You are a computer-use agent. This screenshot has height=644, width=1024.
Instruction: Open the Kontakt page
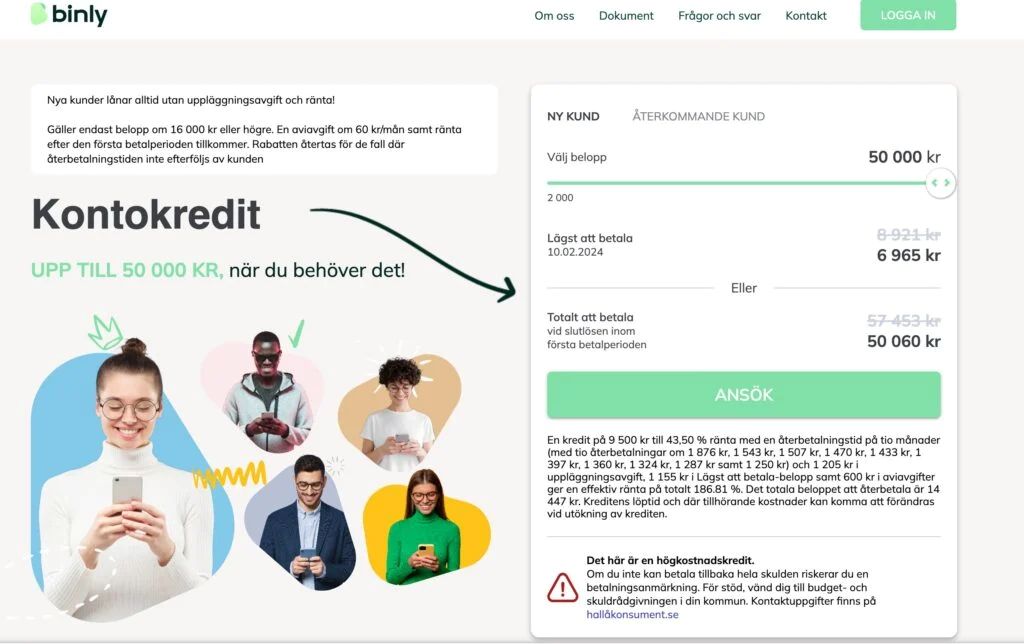806,16
